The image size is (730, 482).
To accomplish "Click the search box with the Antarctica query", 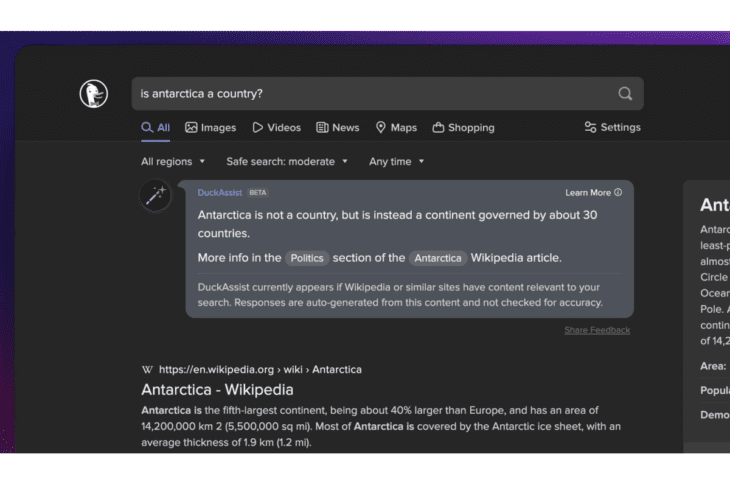I will pyautogui.click(x=387, y=94).
